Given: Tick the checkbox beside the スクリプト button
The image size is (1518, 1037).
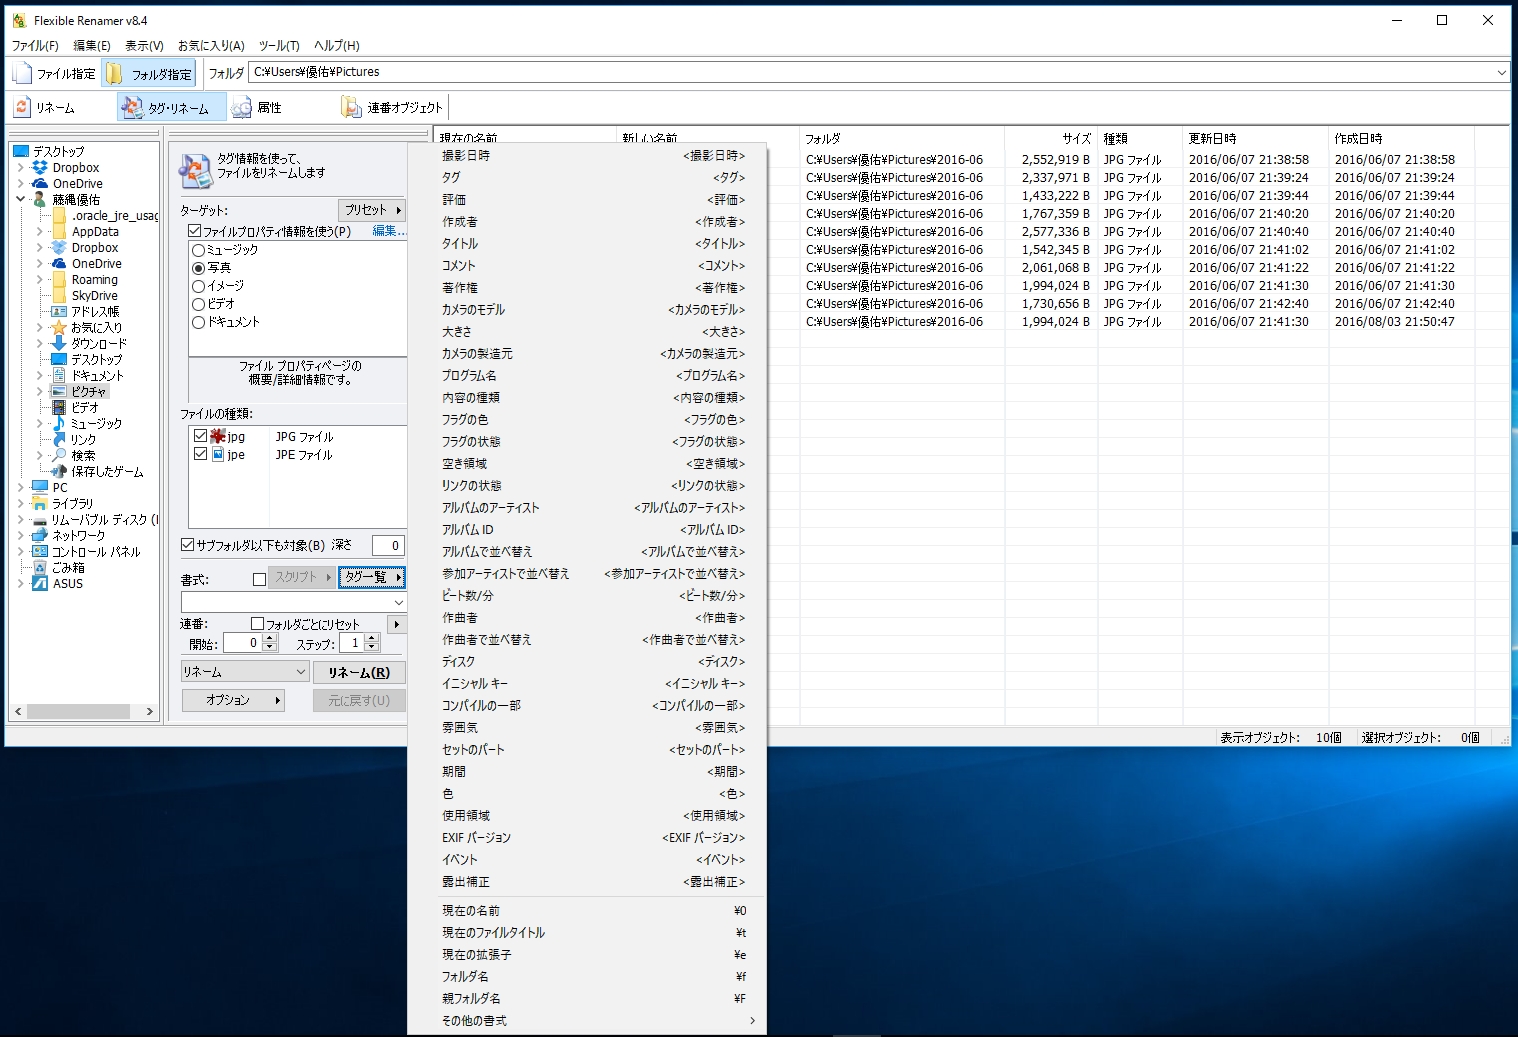Looking at the screenshot, I should point(259,579).
